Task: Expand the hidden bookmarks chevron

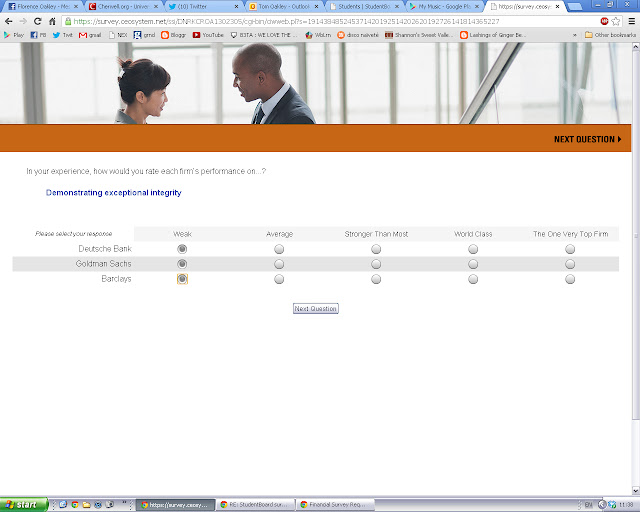Action: tap(575, 35)
